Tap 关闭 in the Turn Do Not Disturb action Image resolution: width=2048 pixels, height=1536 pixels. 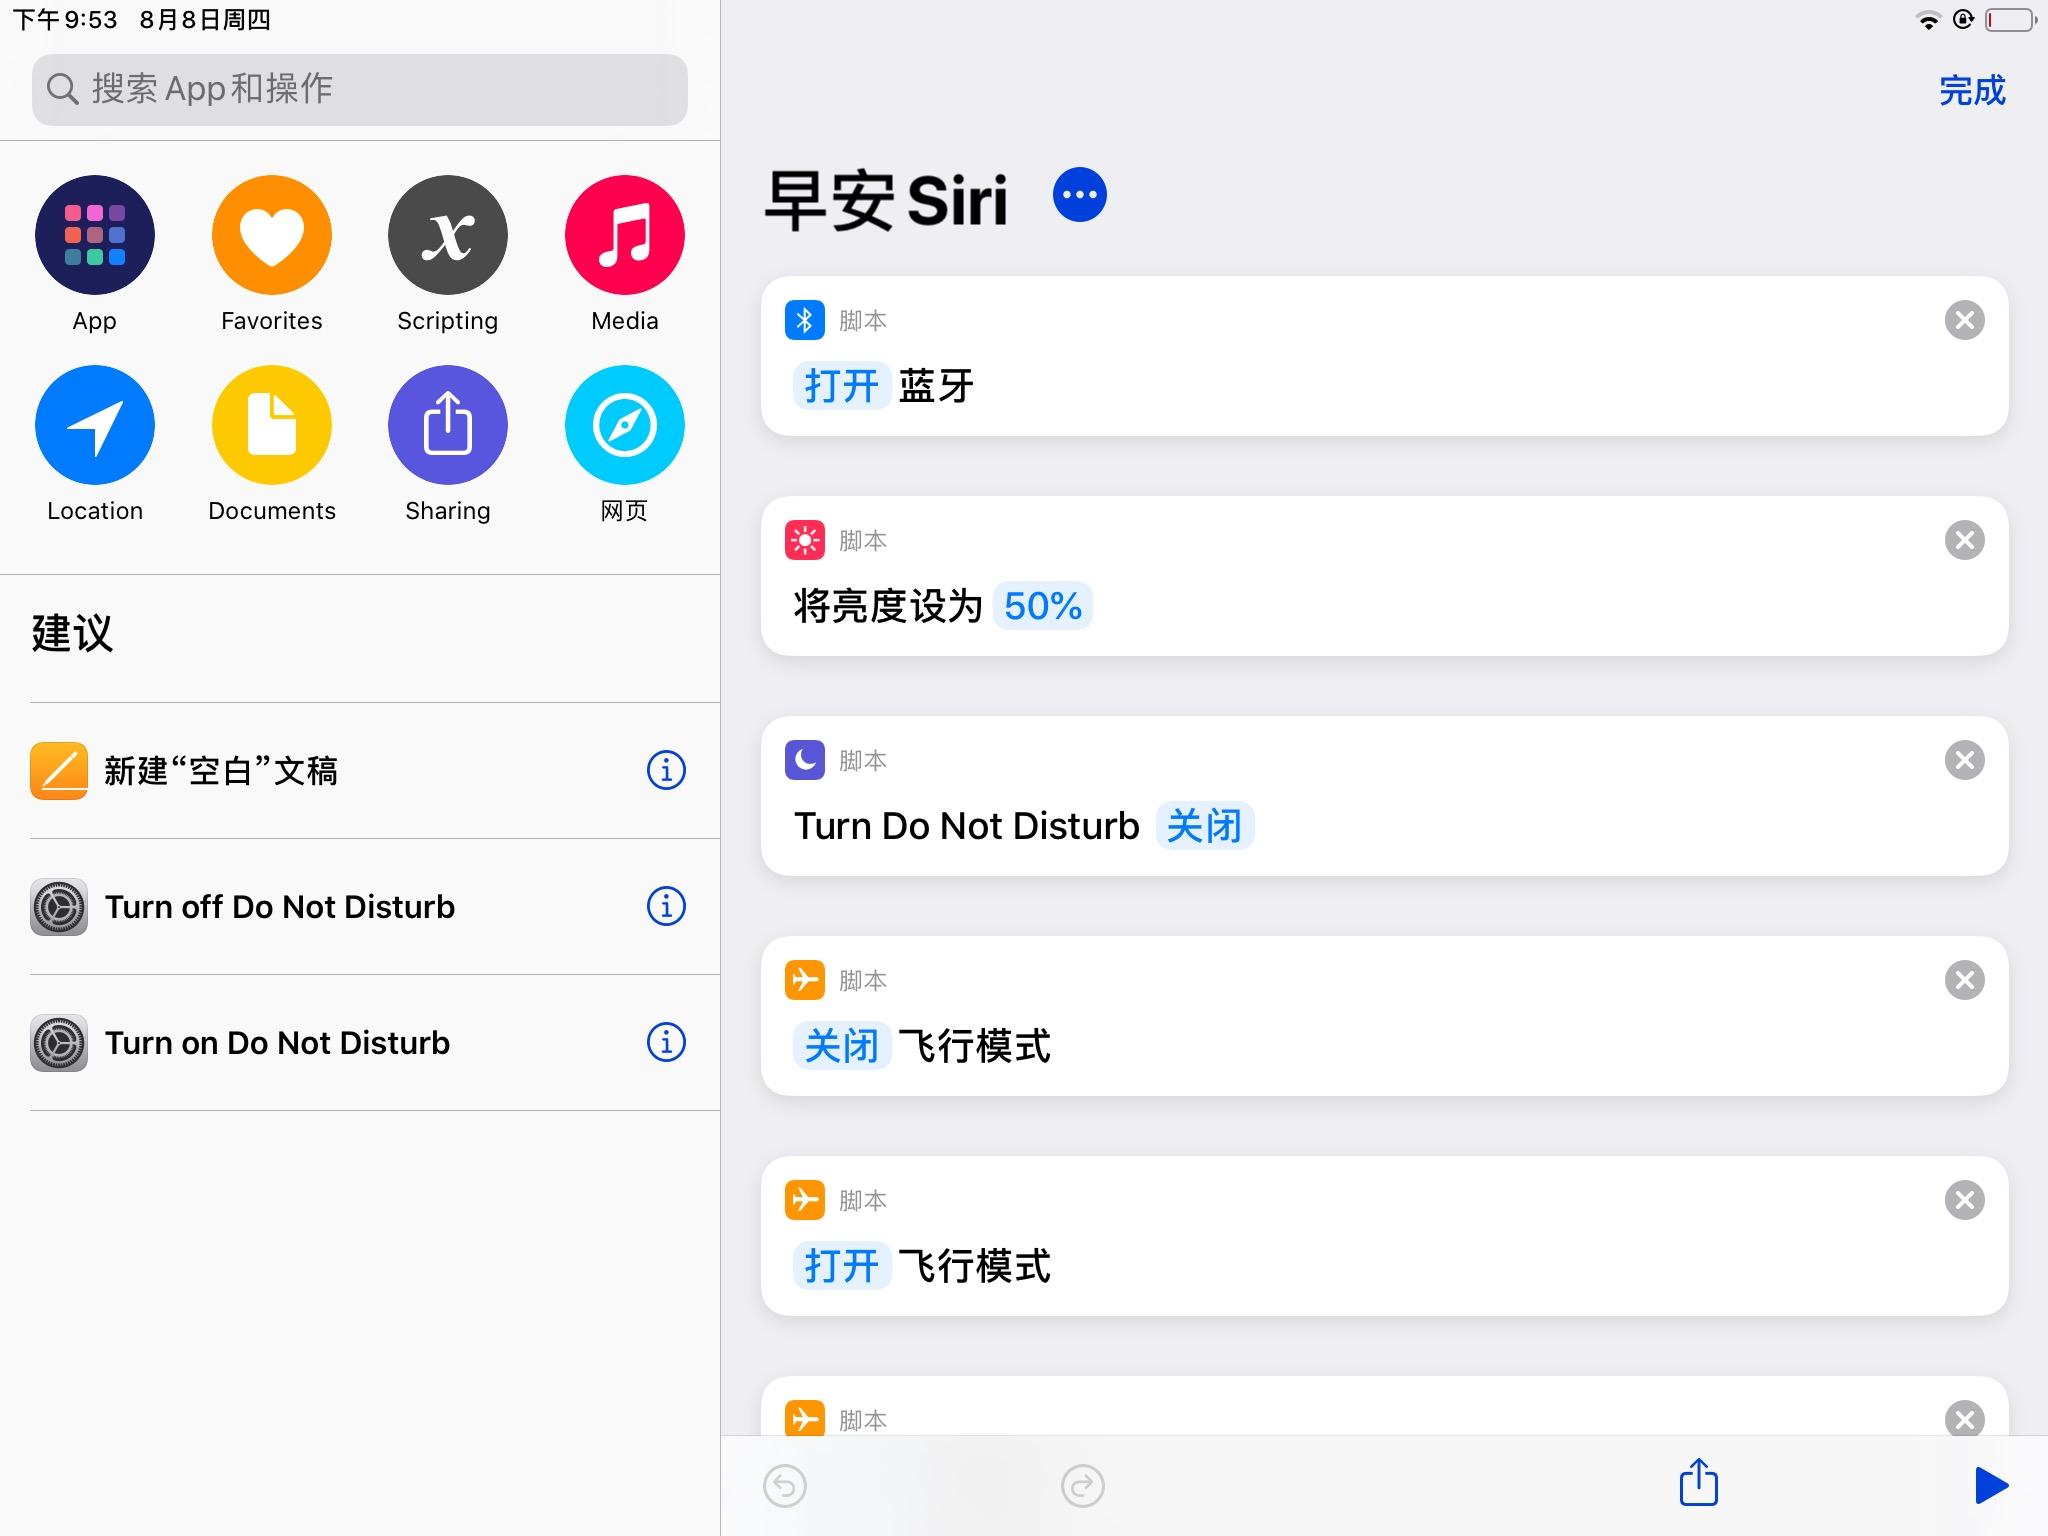(1205, 825)
